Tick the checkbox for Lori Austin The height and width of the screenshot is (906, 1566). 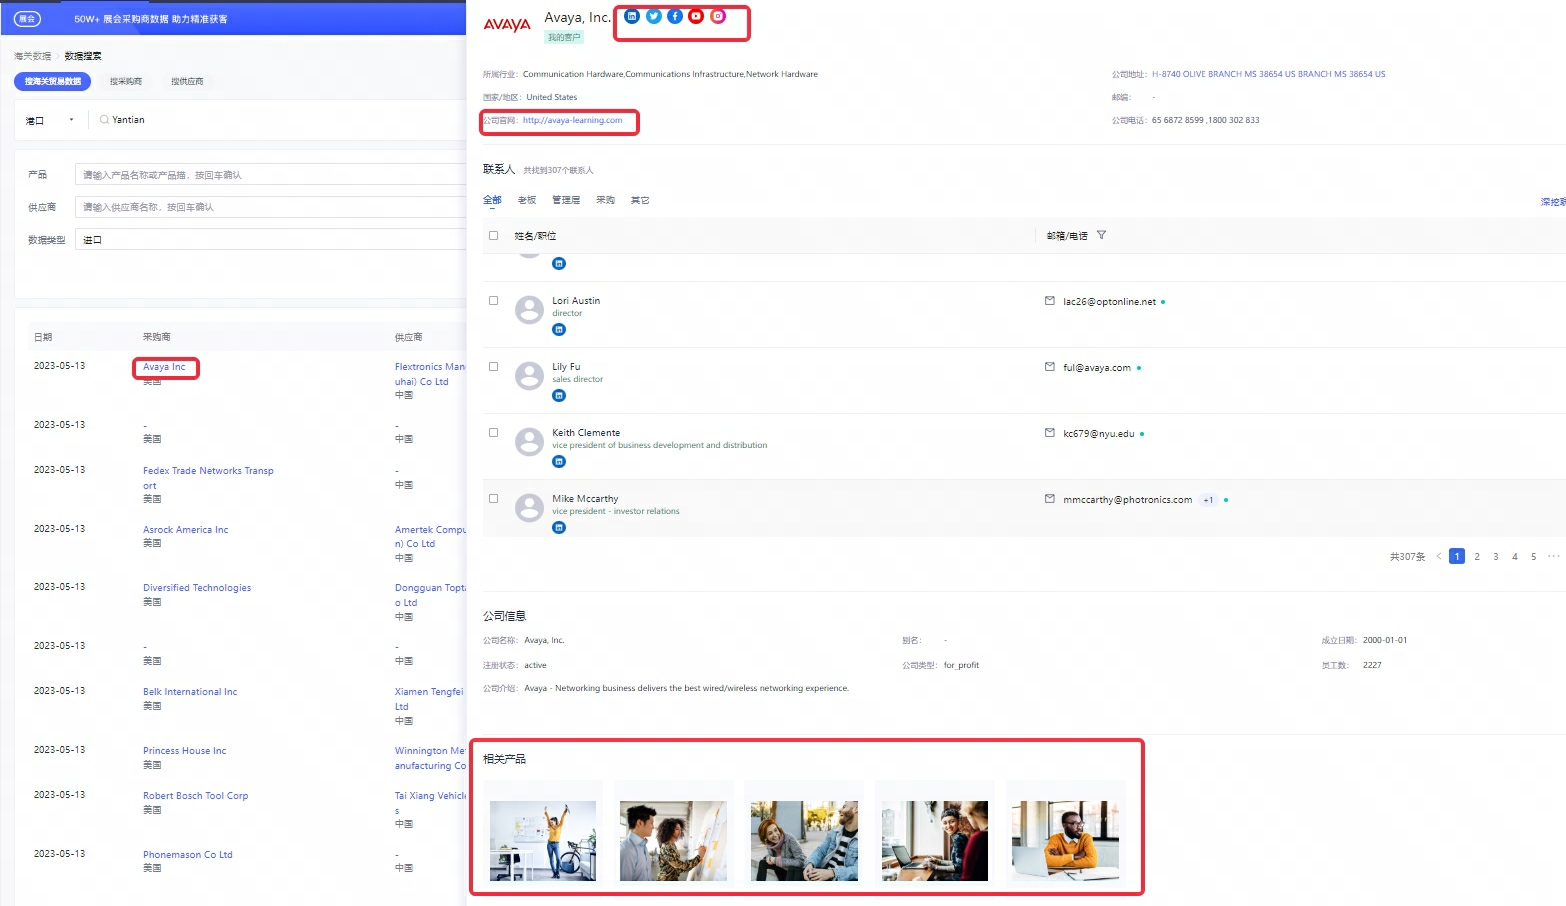coord(493,301)
